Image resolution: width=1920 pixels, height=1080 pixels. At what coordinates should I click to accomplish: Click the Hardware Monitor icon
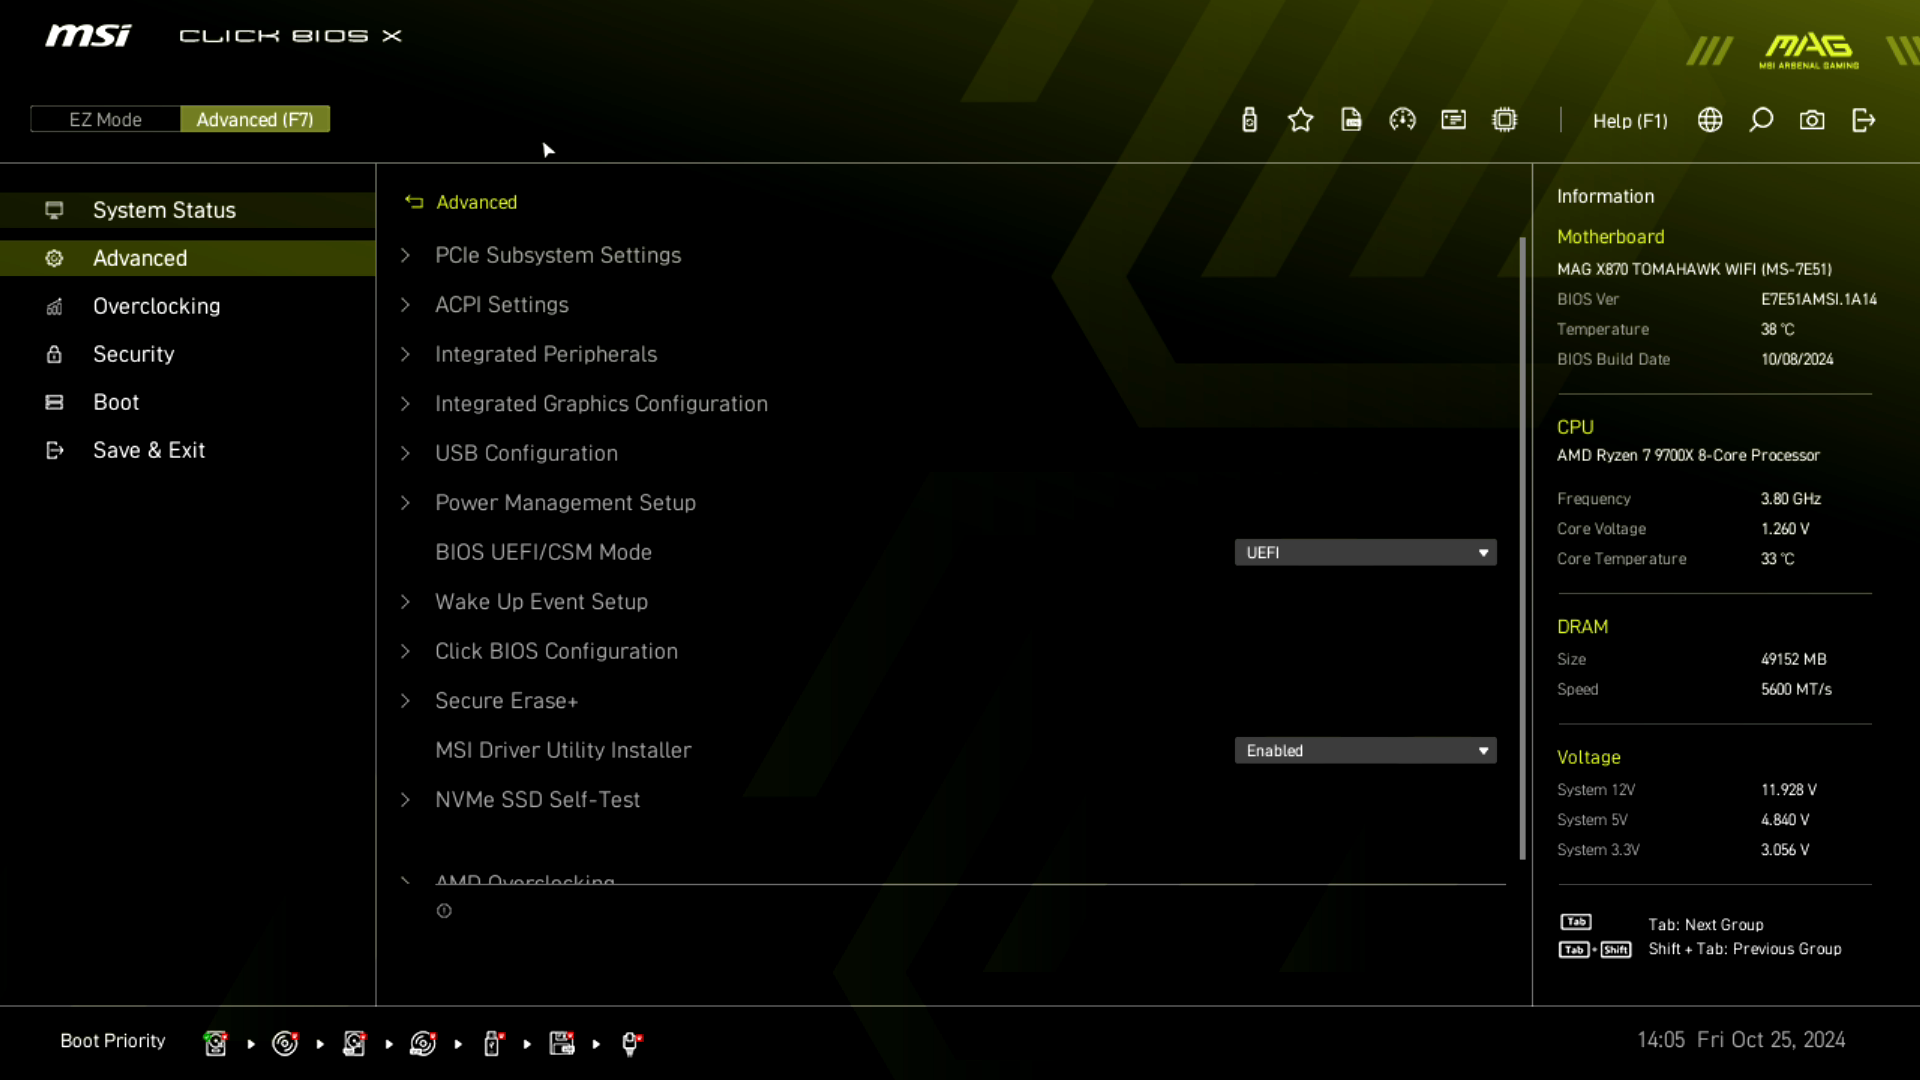tap(1402, 120)
